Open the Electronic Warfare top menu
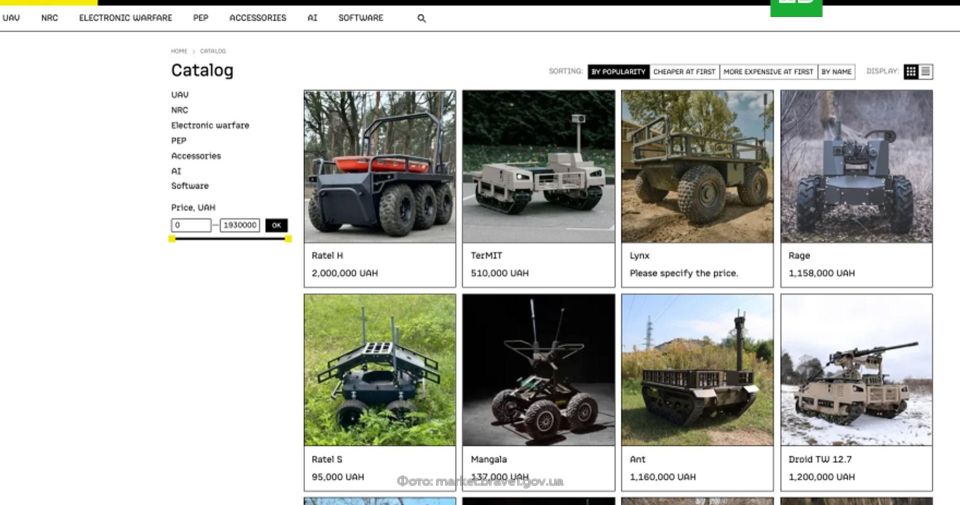 (x=125, y=18)
